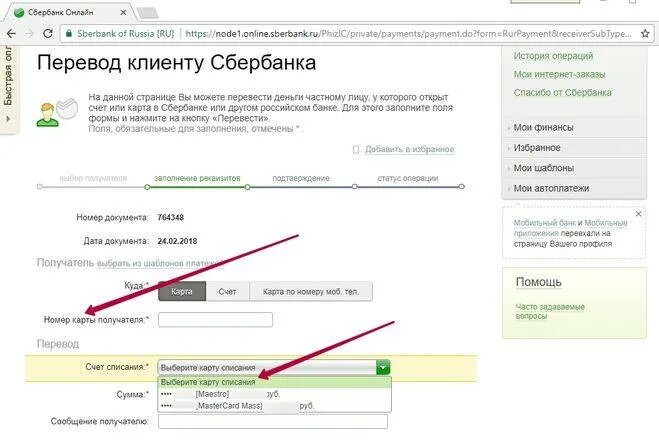Choose Выберите карту списания list option

pyautogui.click(x=274, y=382)
